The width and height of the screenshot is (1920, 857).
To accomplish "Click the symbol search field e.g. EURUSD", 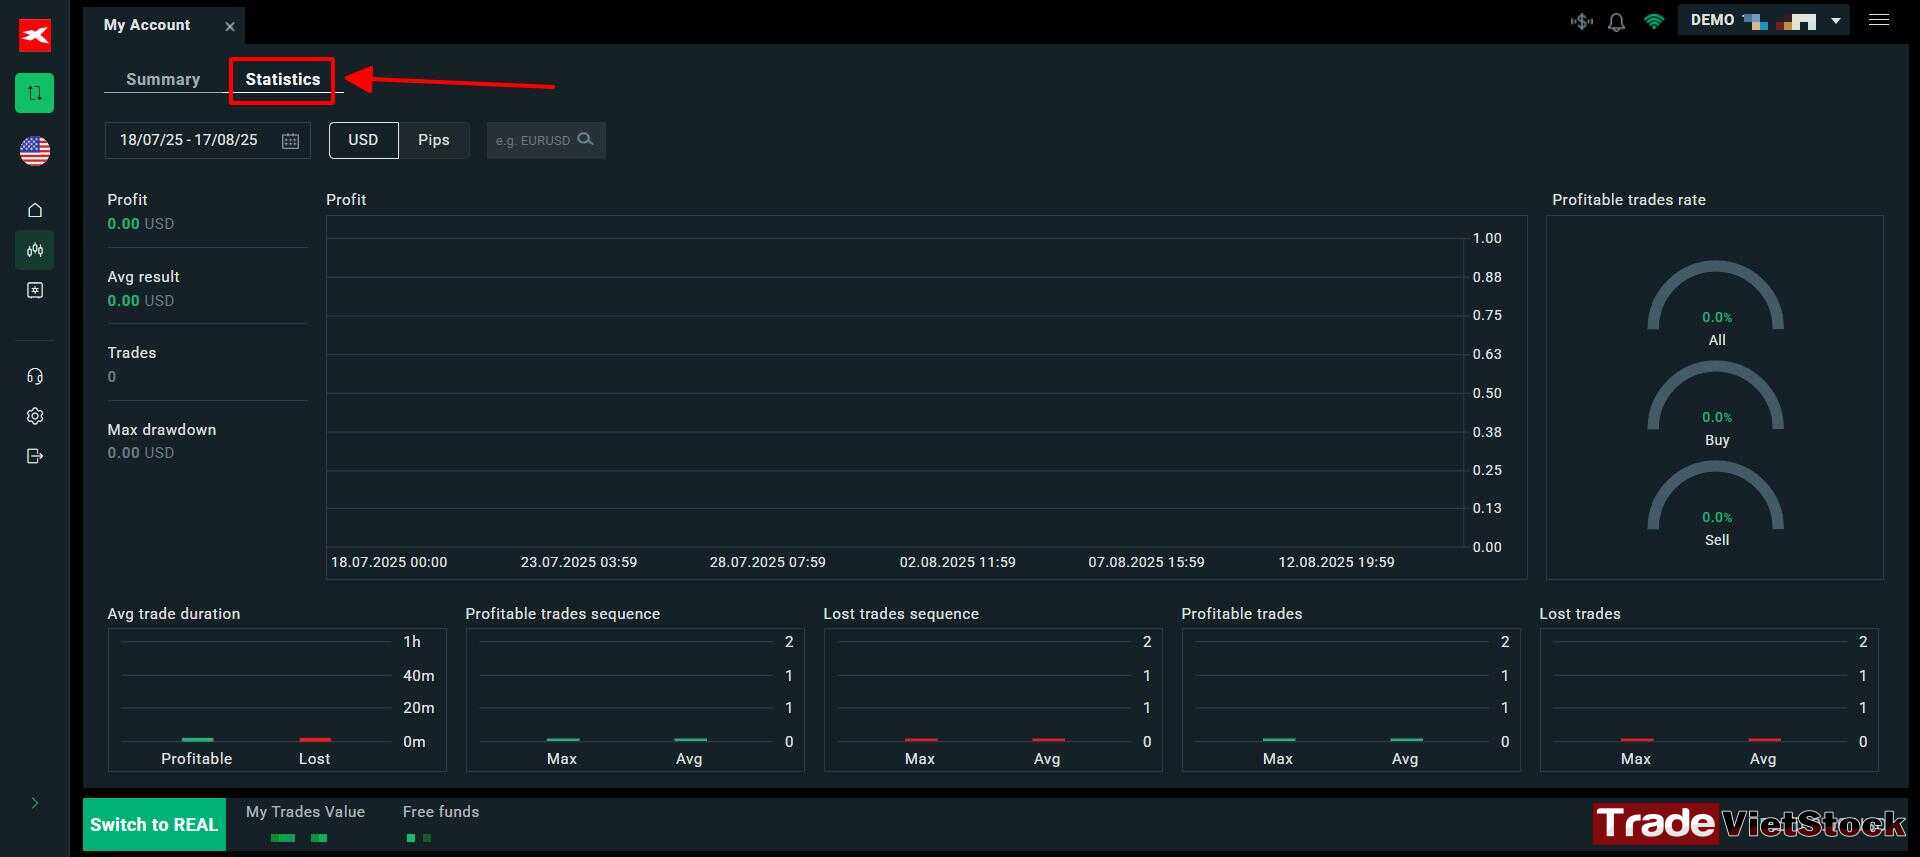I will click(x=546, y=140).
